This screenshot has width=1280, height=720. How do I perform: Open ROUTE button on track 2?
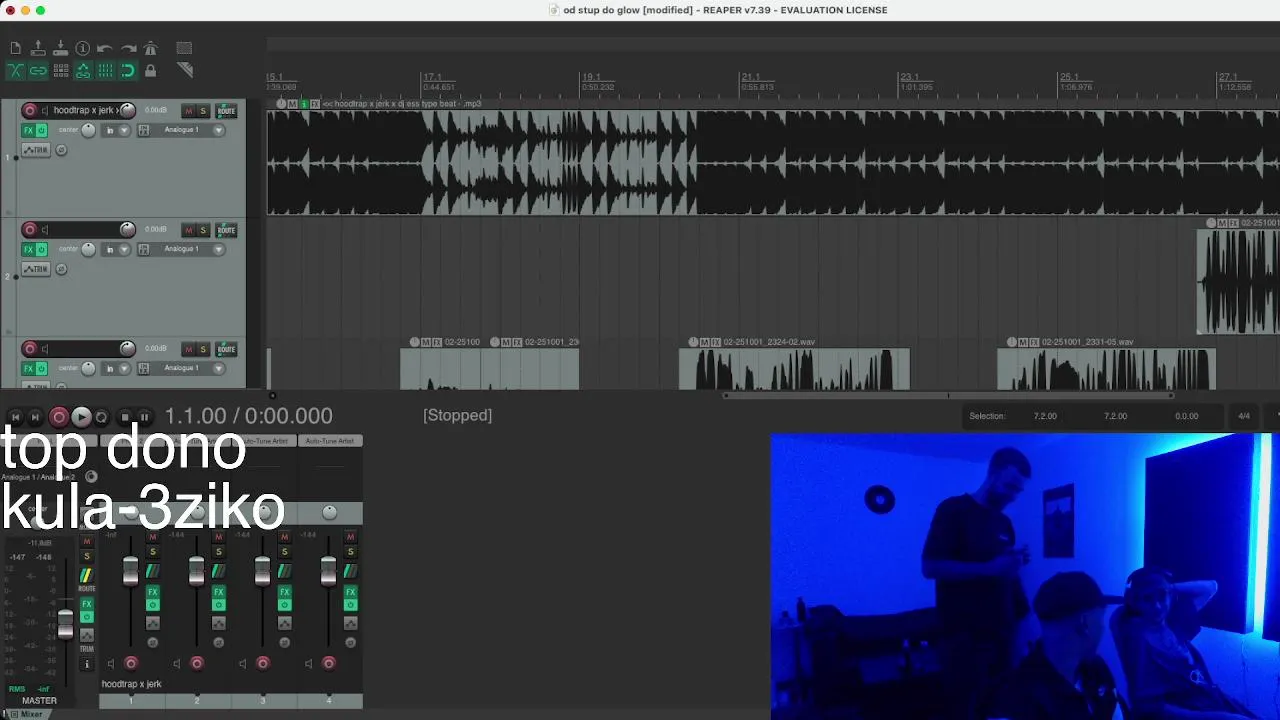click(x=226, y=230)
